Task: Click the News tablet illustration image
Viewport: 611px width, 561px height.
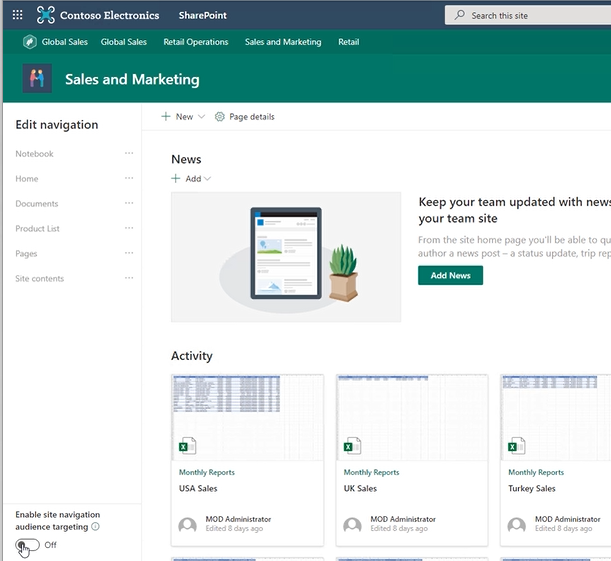Action: pyautogui.click(x=286, y=257)
